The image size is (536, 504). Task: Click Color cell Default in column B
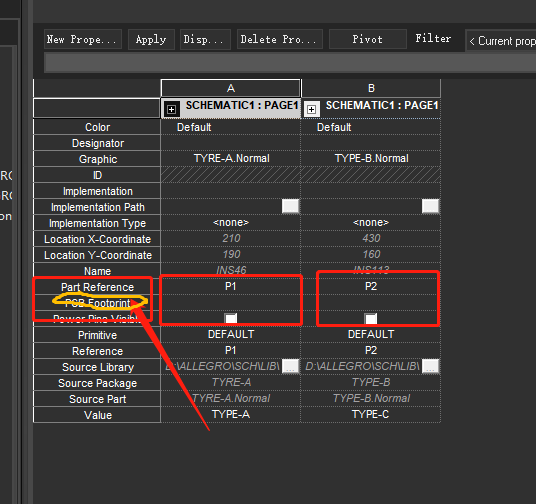click(x=371, y=127)
